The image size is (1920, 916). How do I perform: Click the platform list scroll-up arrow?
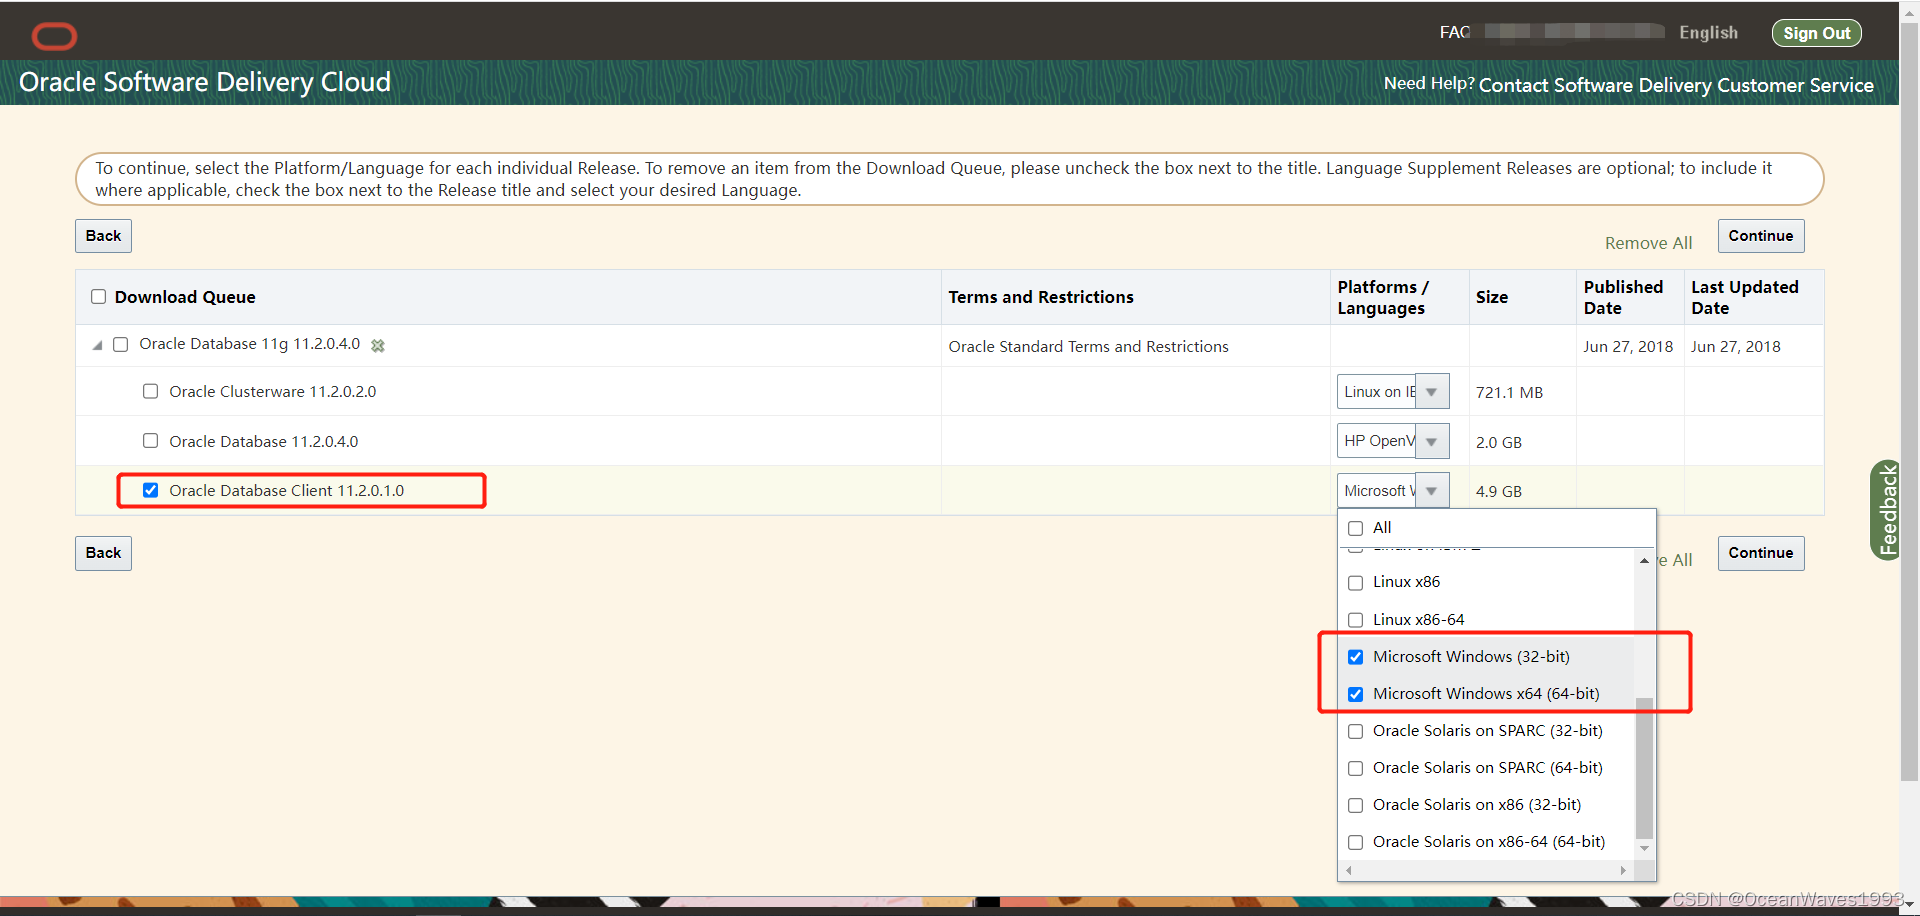coord(1644,561)
